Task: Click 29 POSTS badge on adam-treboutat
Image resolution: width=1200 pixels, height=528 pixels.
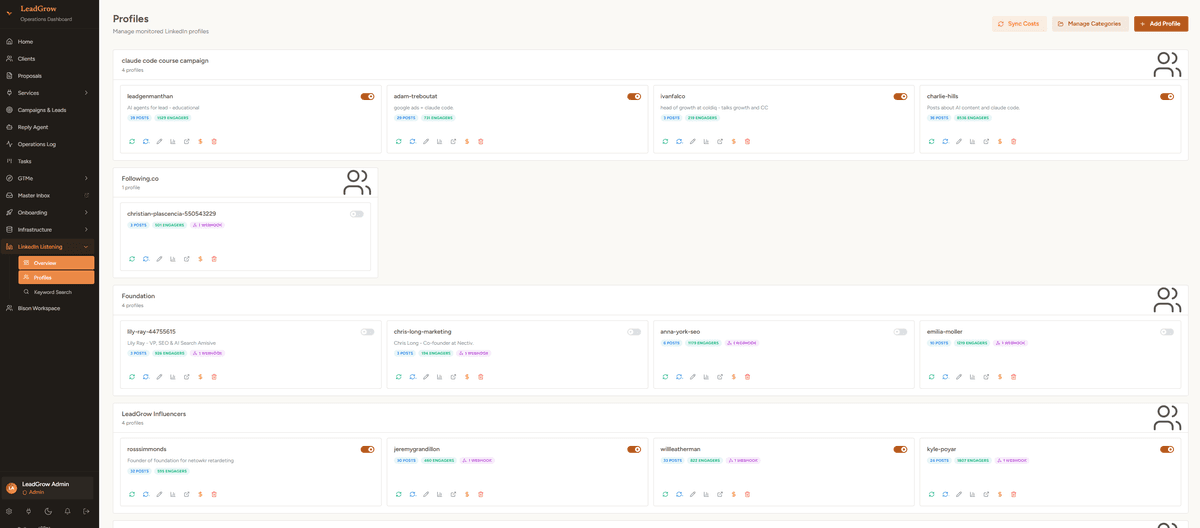Action: 406,118
